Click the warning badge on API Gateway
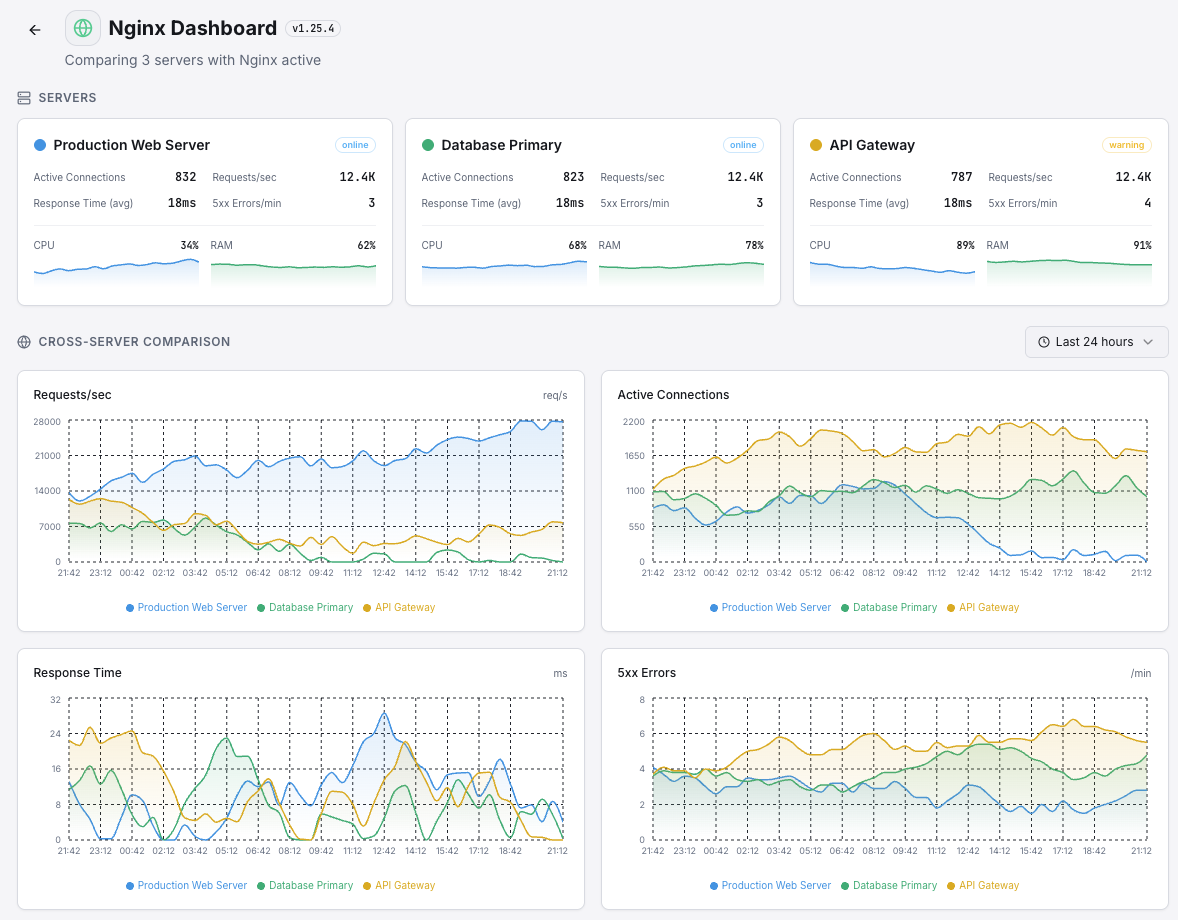This screenshot has width=1178, height=920. point(1126,144)
